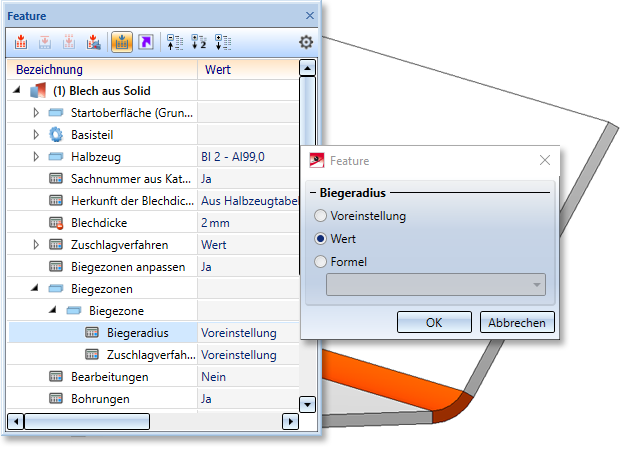Click the Zuschlagverfahren Wert row icon
628x454 pixels.
click(56, 245)
